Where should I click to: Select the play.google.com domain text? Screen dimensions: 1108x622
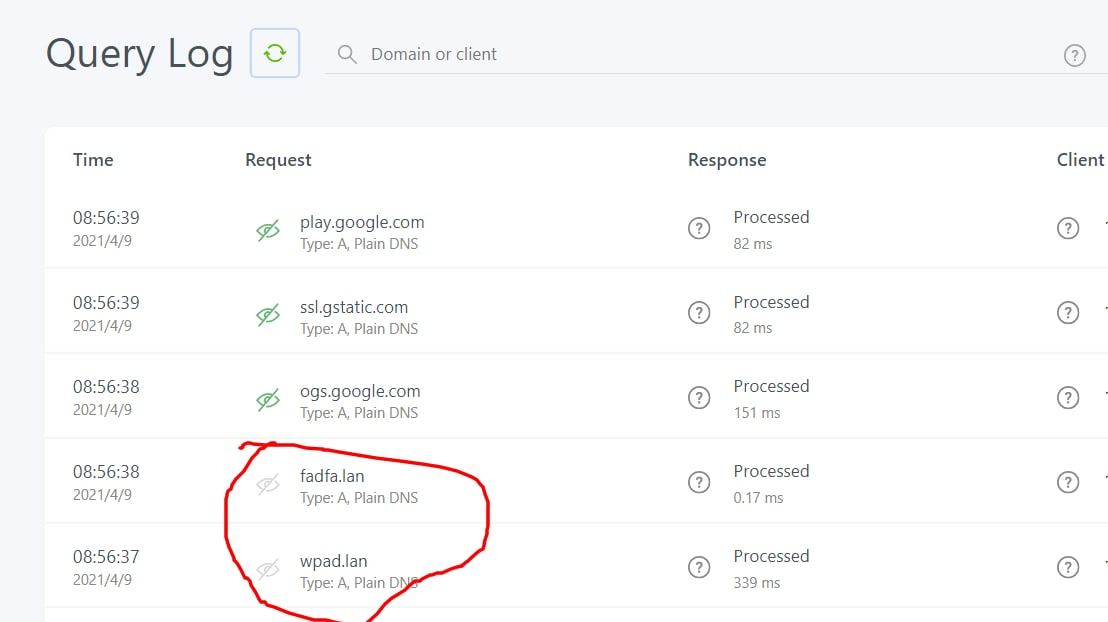(362, 223)
